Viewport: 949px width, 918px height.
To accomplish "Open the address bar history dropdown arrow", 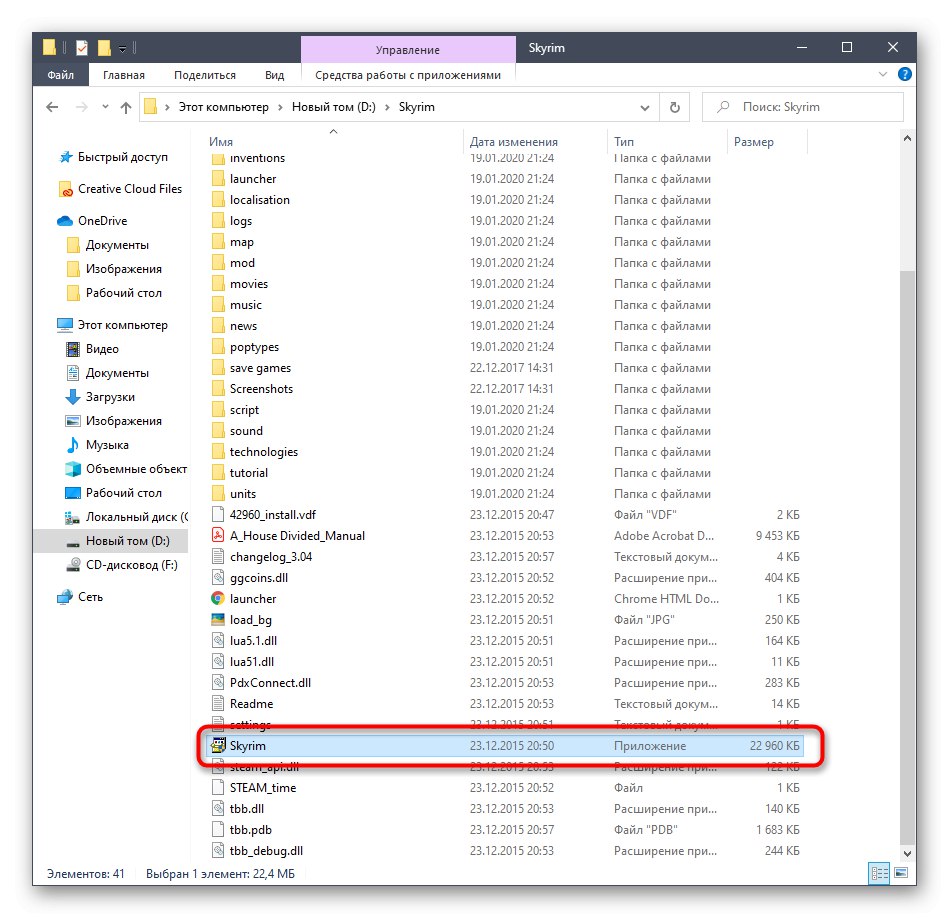I will tap(644, 107).
